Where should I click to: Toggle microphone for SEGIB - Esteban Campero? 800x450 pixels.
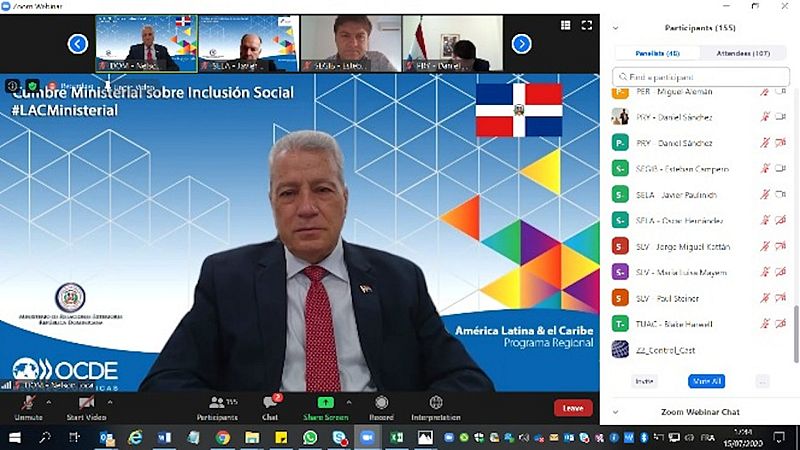point(765,168)
